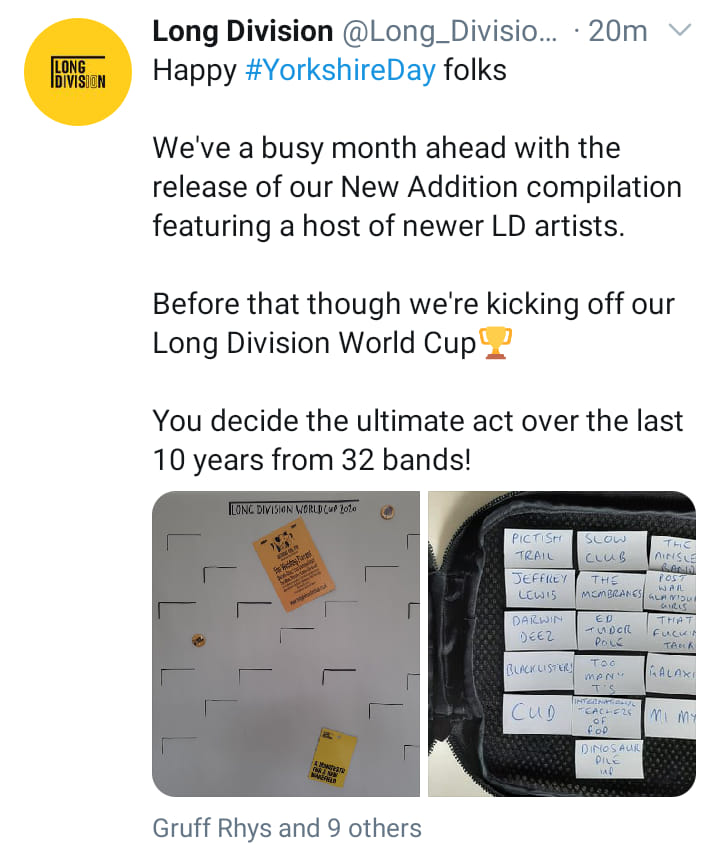Open the Long Division profile avatar
The image size is (720, 864).
(78, 72)
